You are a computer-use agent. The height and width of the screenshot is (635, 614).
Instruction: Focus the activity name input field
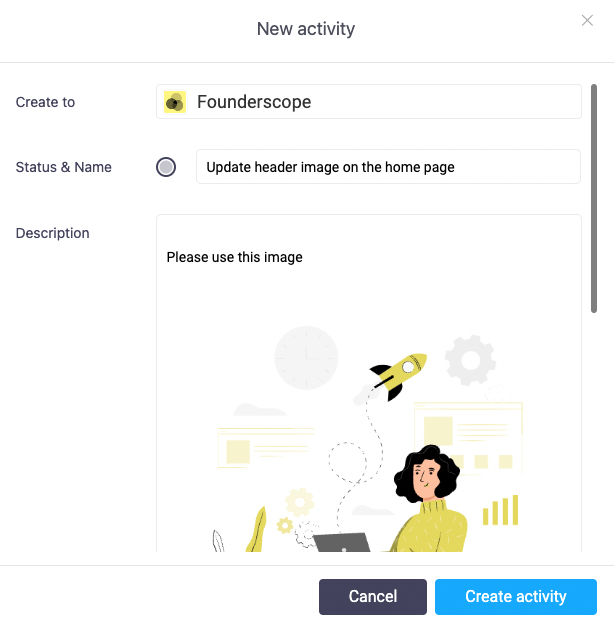pos(388,167)
